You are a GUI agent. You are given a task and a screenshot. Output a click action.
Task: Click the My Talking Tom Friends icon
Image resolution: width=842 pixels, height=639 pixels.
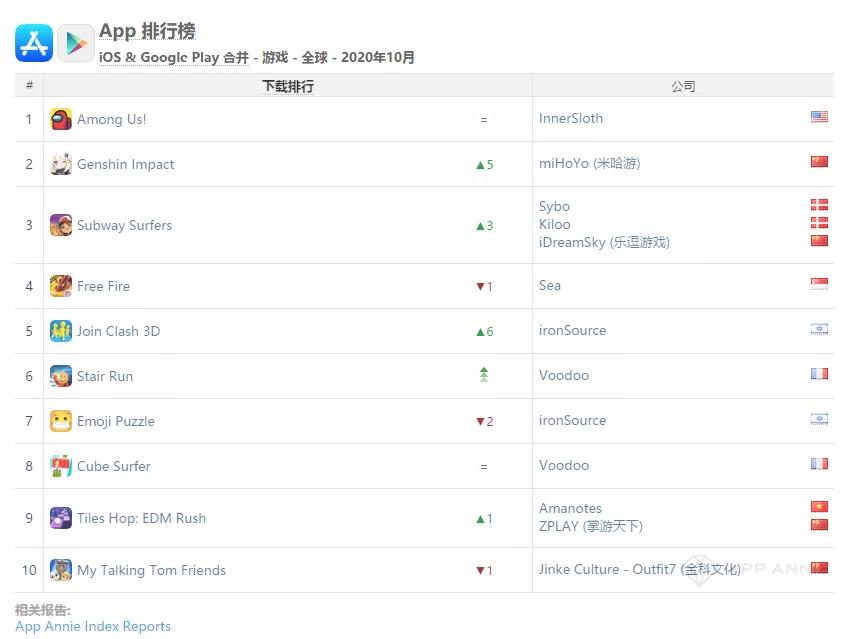click(61, 570)
